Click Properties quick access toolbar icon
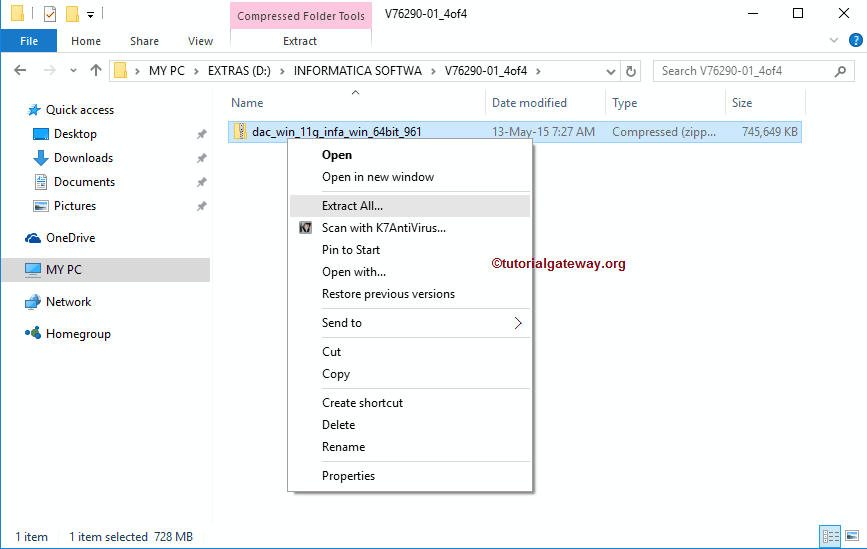Viewport: 867px width, 549px height. [x=50, y=13]
